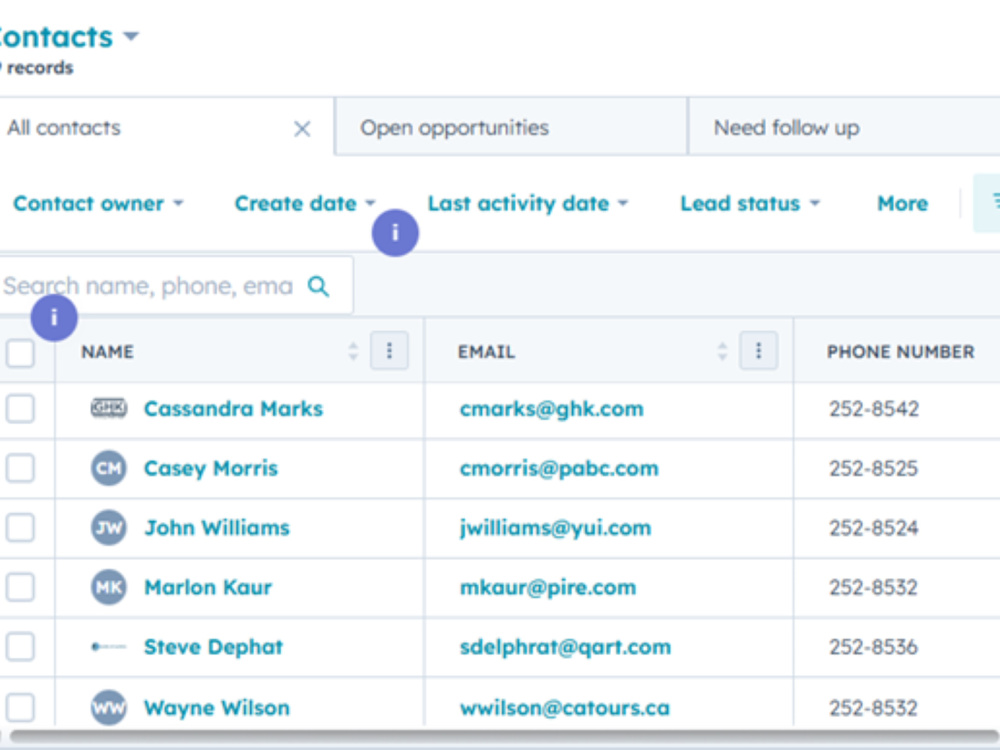This screenshot has height=750, width=1000.
Task: Click phone number 252-8524
Action: 874,528
